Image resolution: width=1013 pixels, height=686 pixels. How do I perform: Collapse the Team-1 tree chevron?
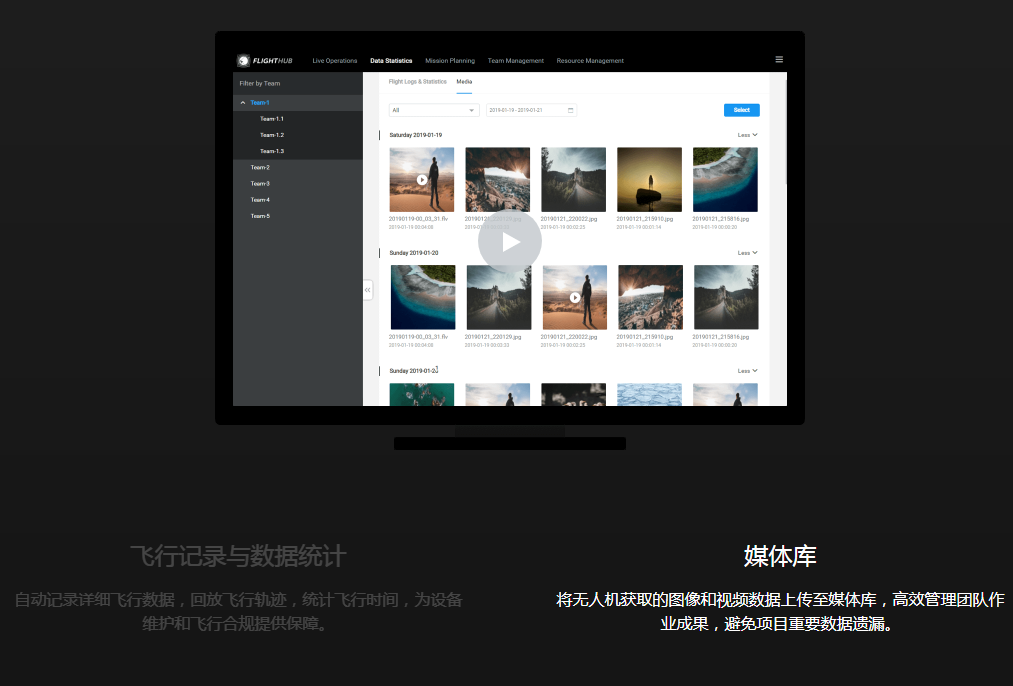pos(243,103)
